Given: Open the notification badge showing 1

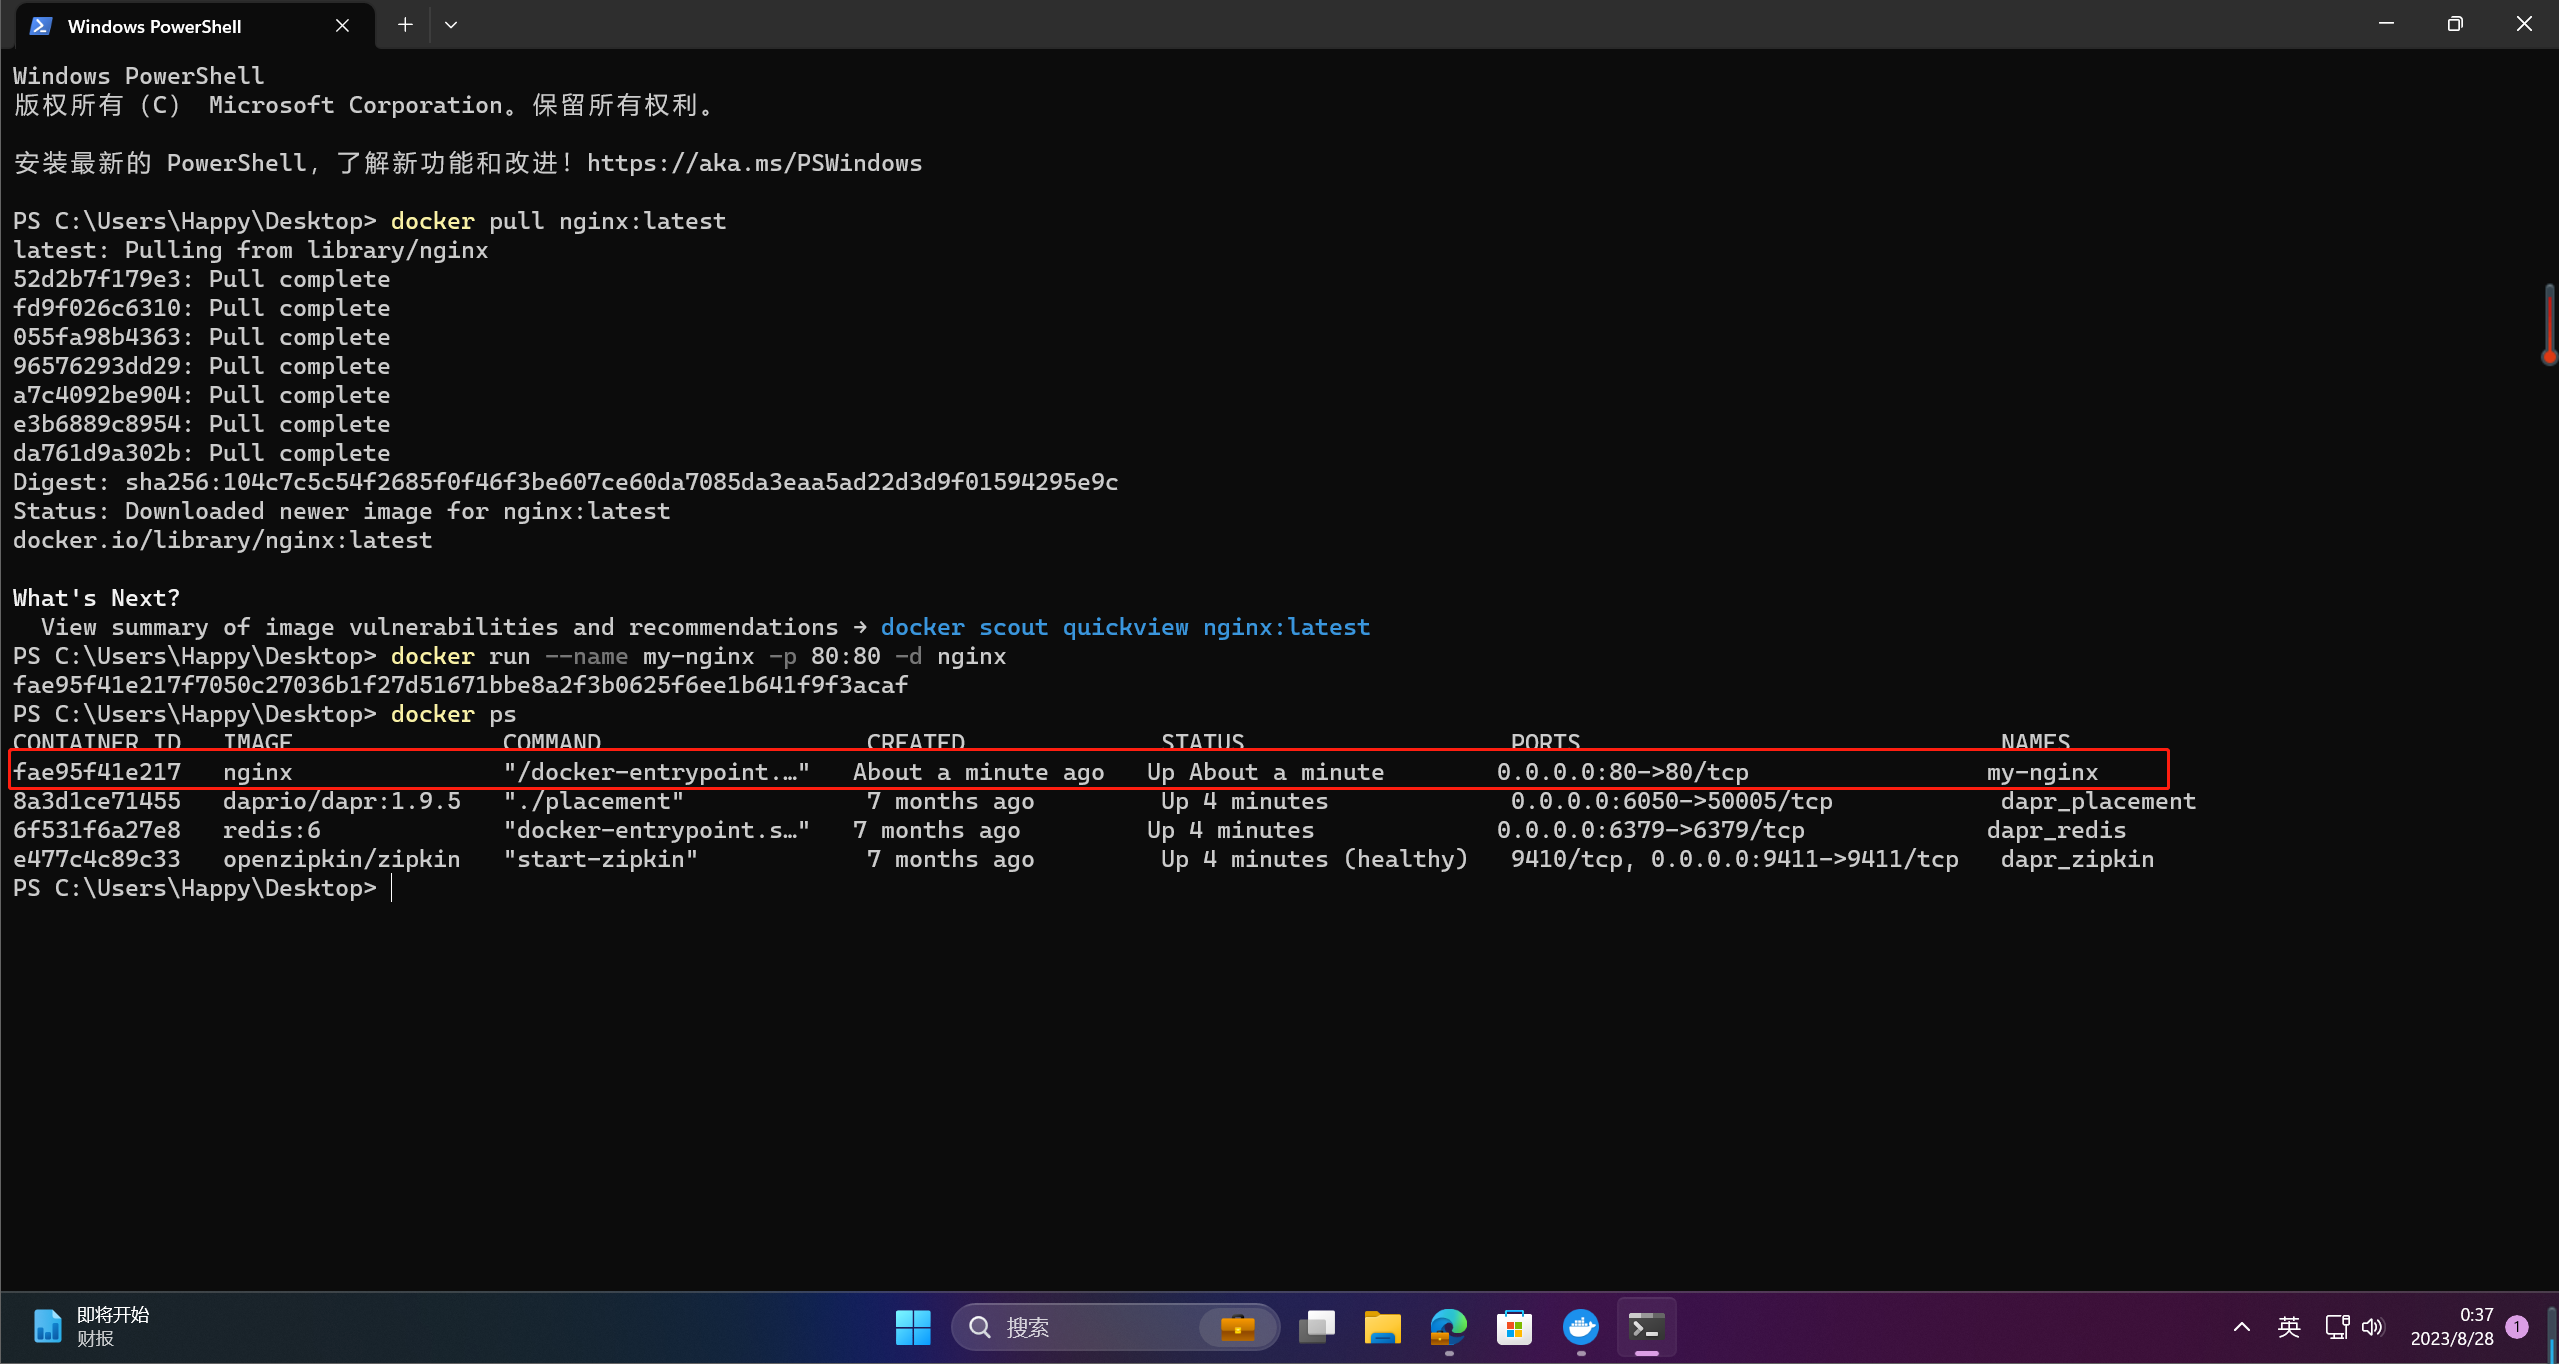Looking at the screenshot, I should (x=2517, y=1327).
